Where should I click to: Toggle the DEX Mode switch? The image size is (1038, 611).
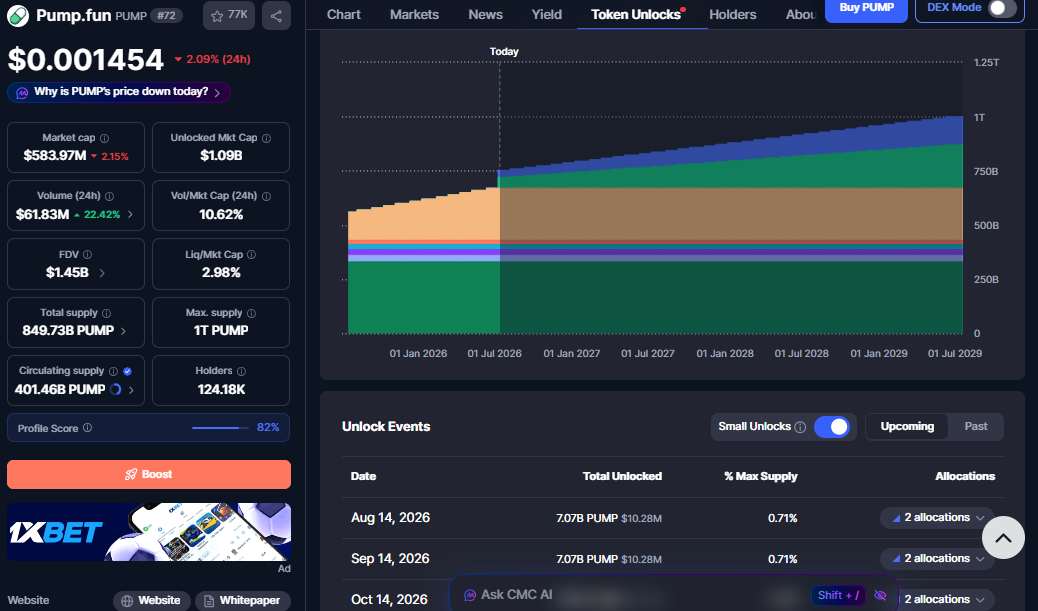click(1001, 8)
